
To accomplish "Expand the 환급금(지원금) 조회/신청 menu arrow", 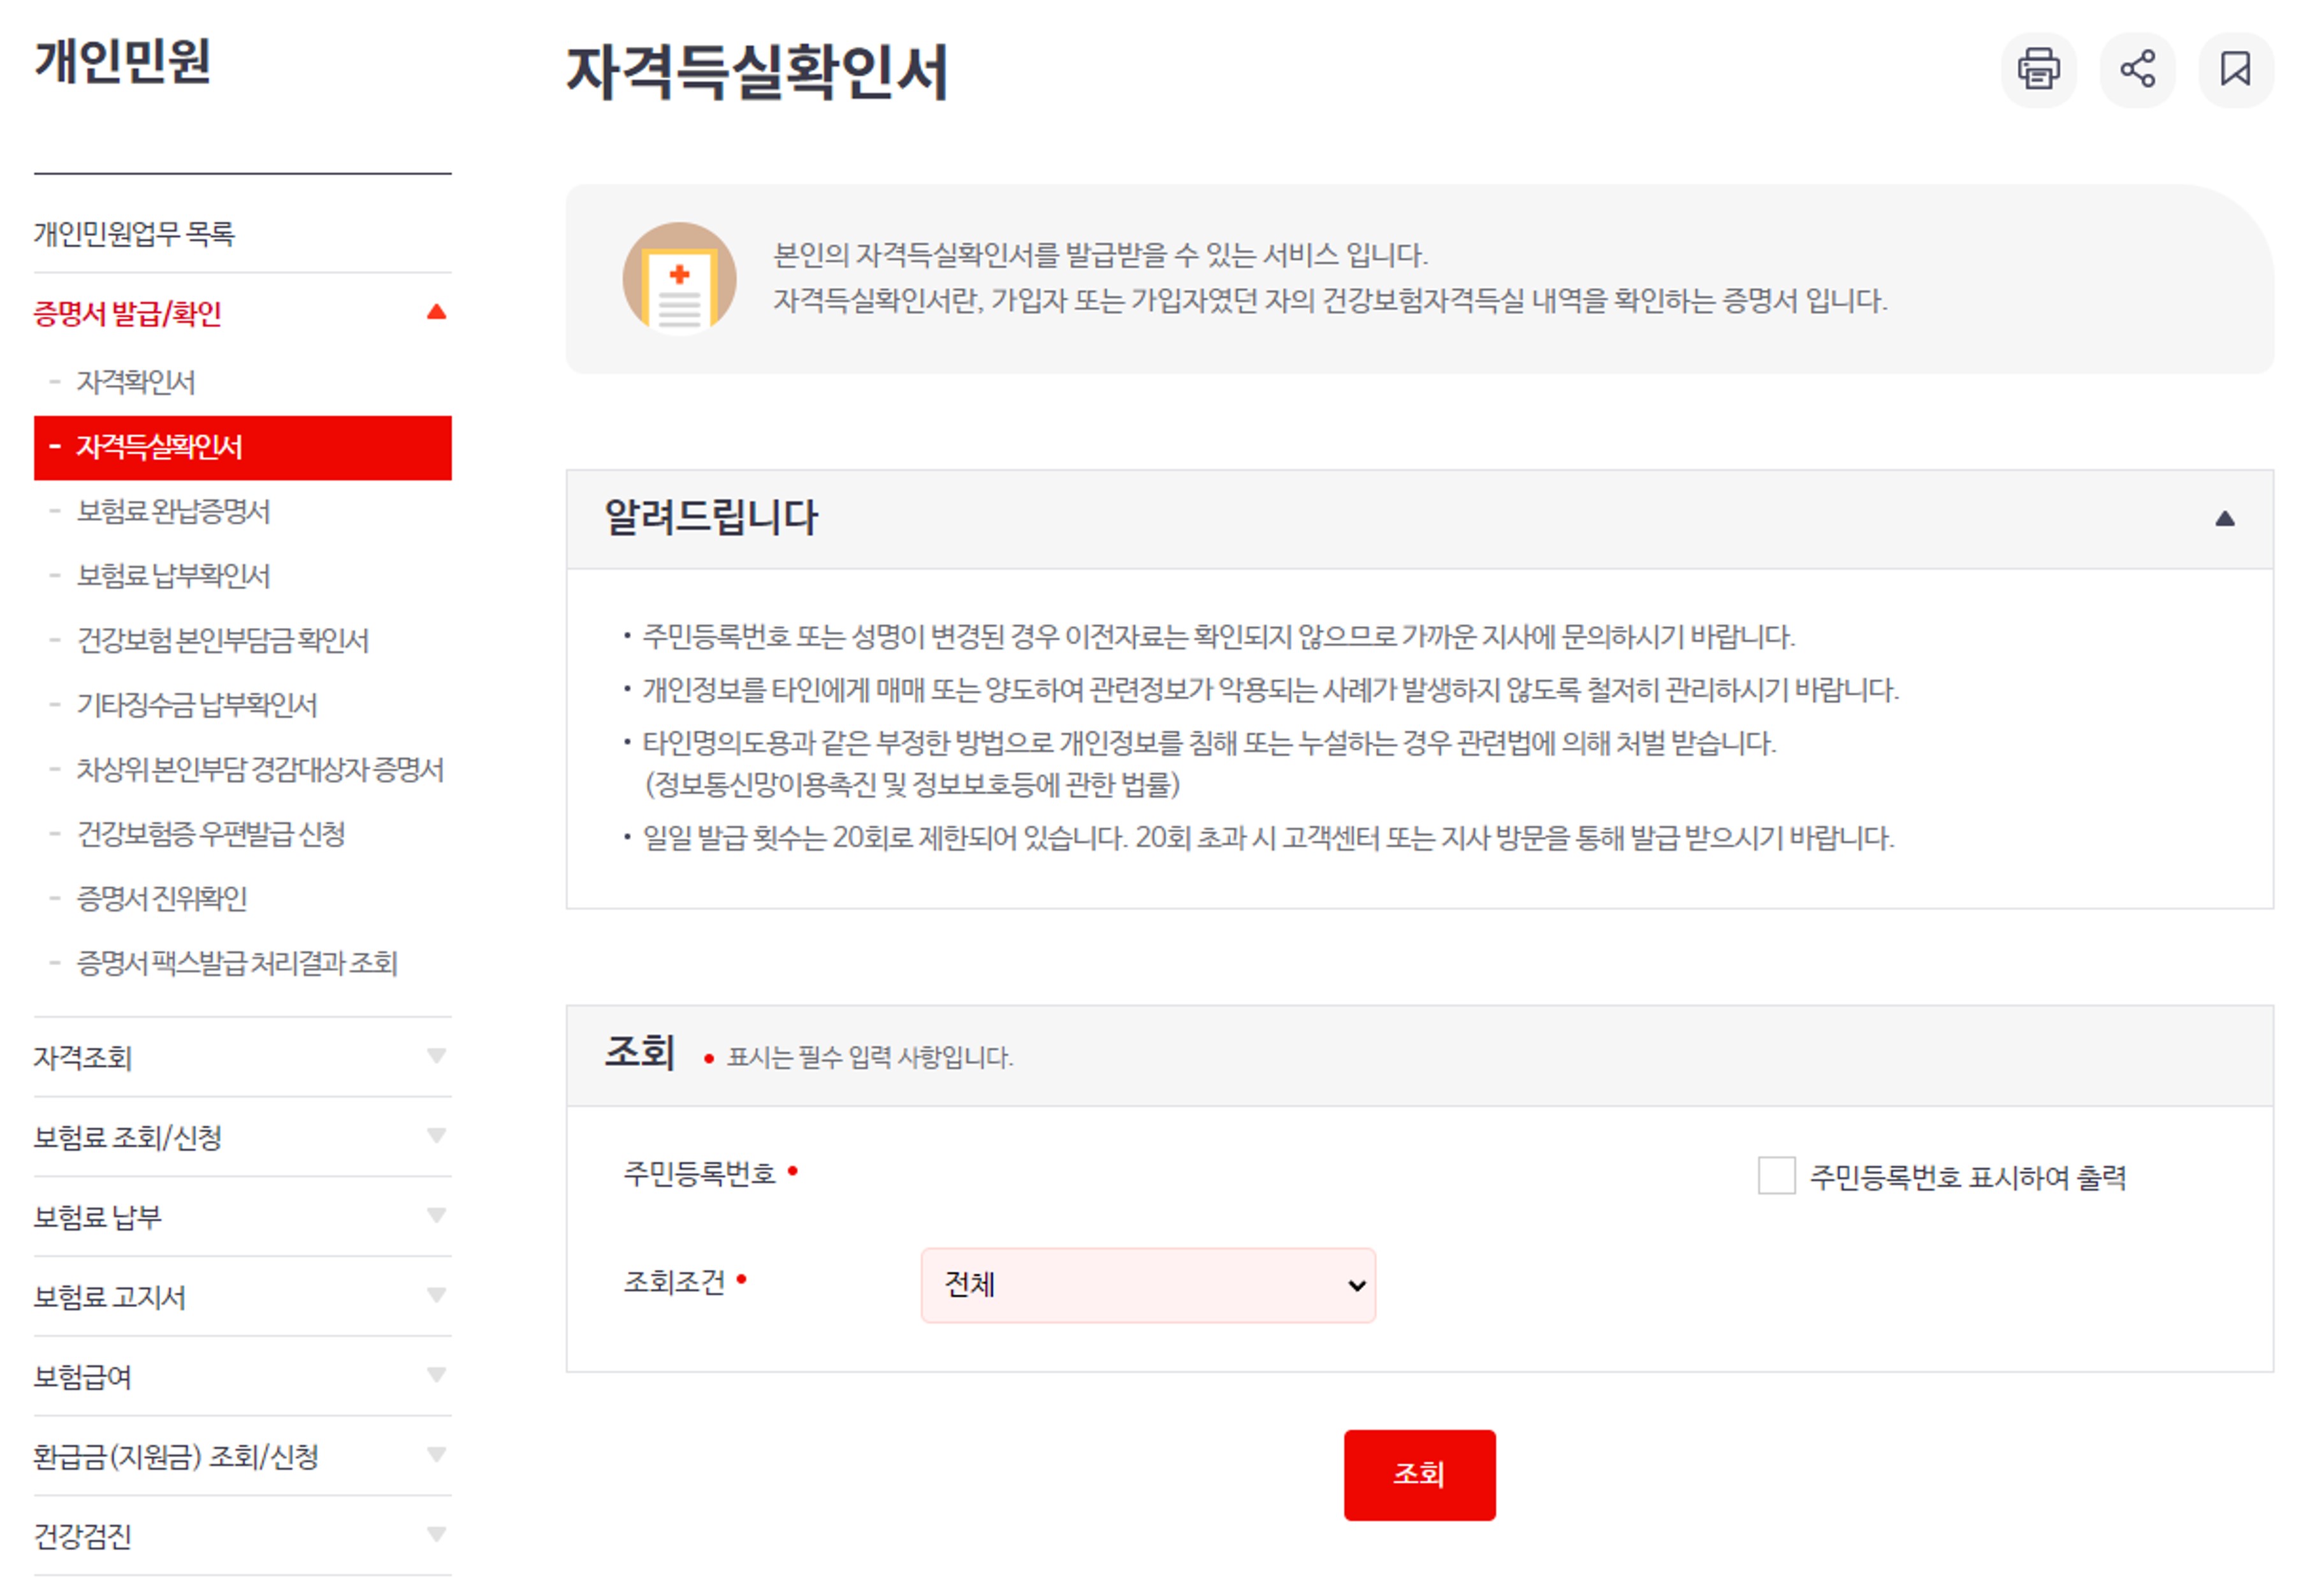I will (436, 1455).
